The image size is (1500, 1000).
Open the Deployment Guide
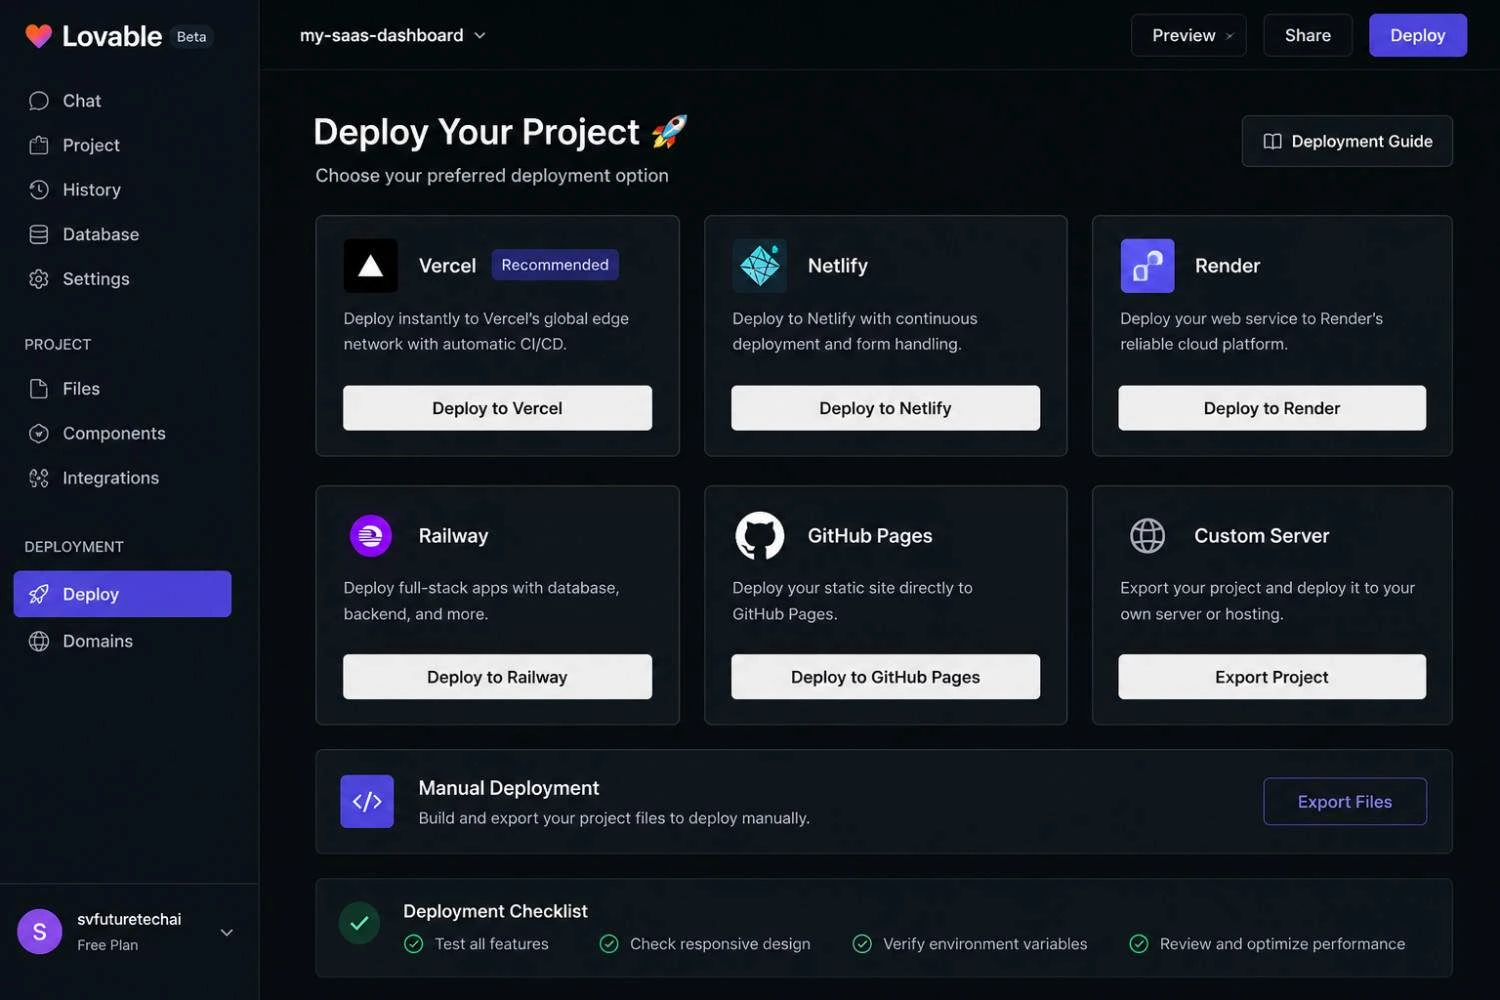click(x=1347, y=142)
